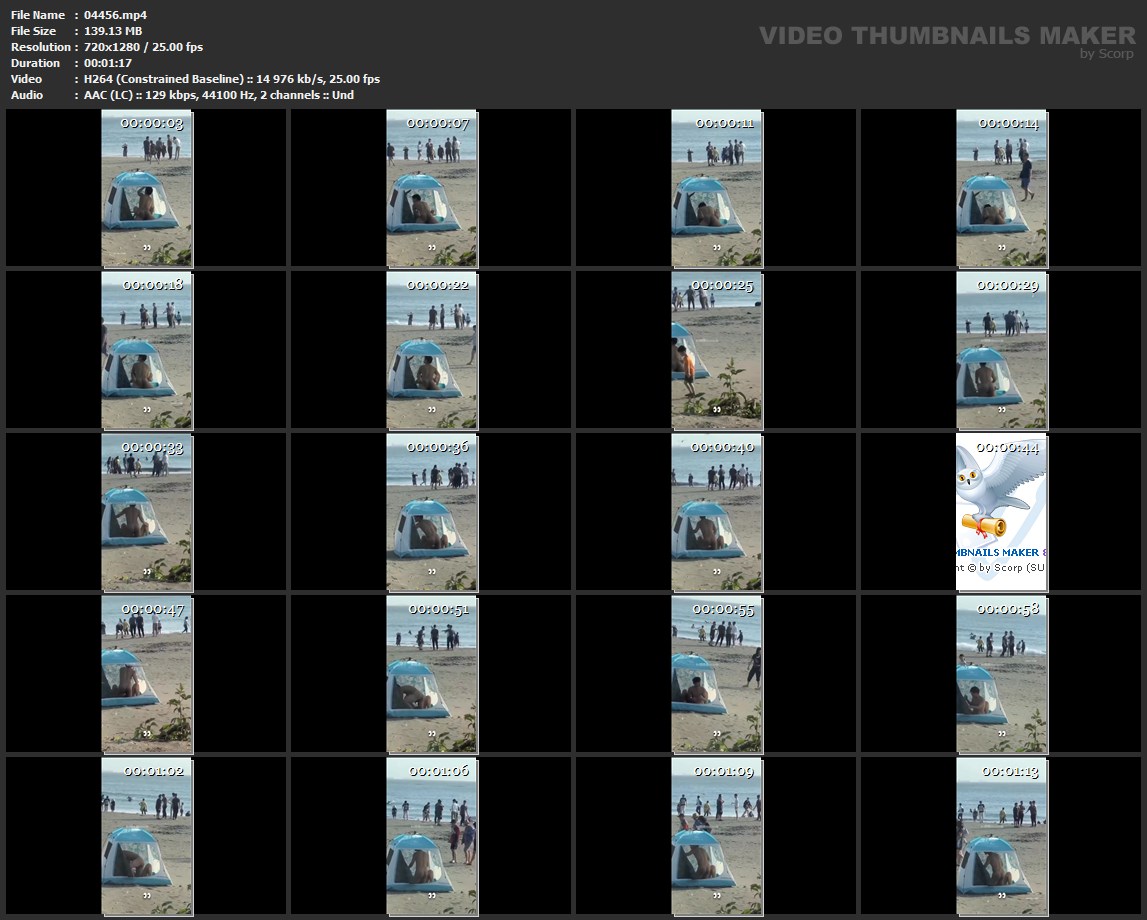Image resolution: width=1147 pixels, height=920 pixels.
Task: Open the 00:01:06 frame
Action: tap(432, 836)
